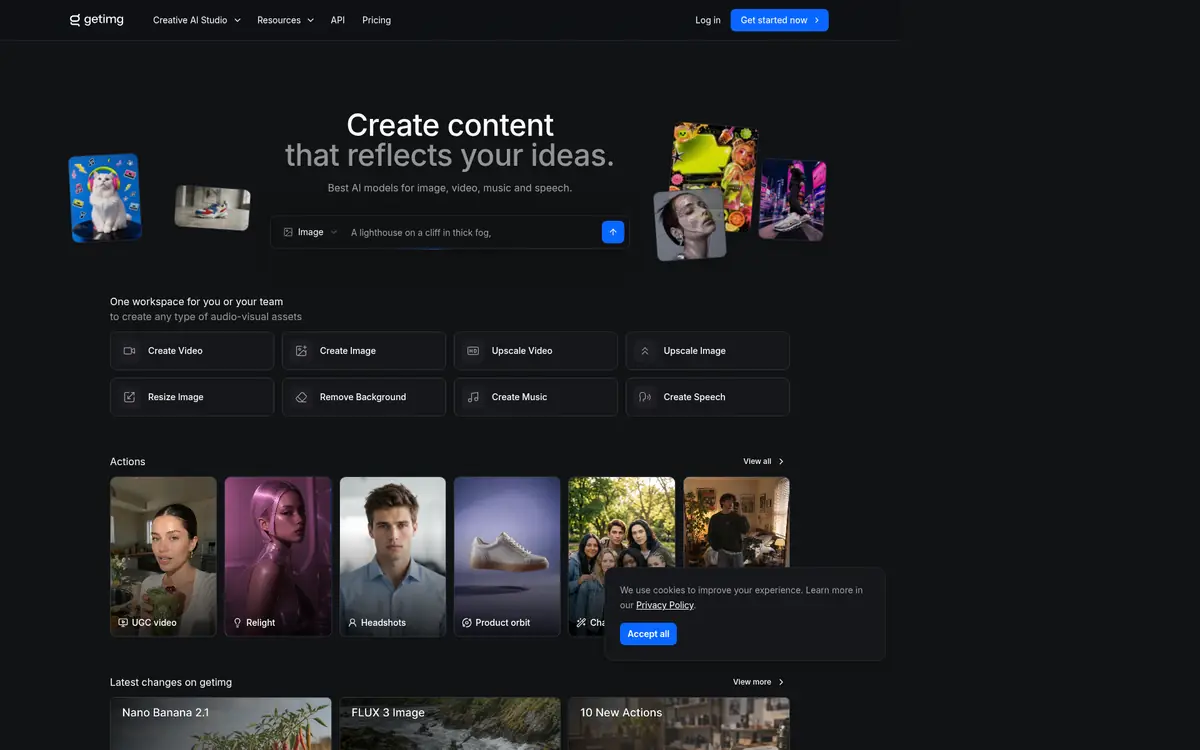Click the Upscale Image arrows icon
This screenshot has height=750, width=1200.
(645, 351)
